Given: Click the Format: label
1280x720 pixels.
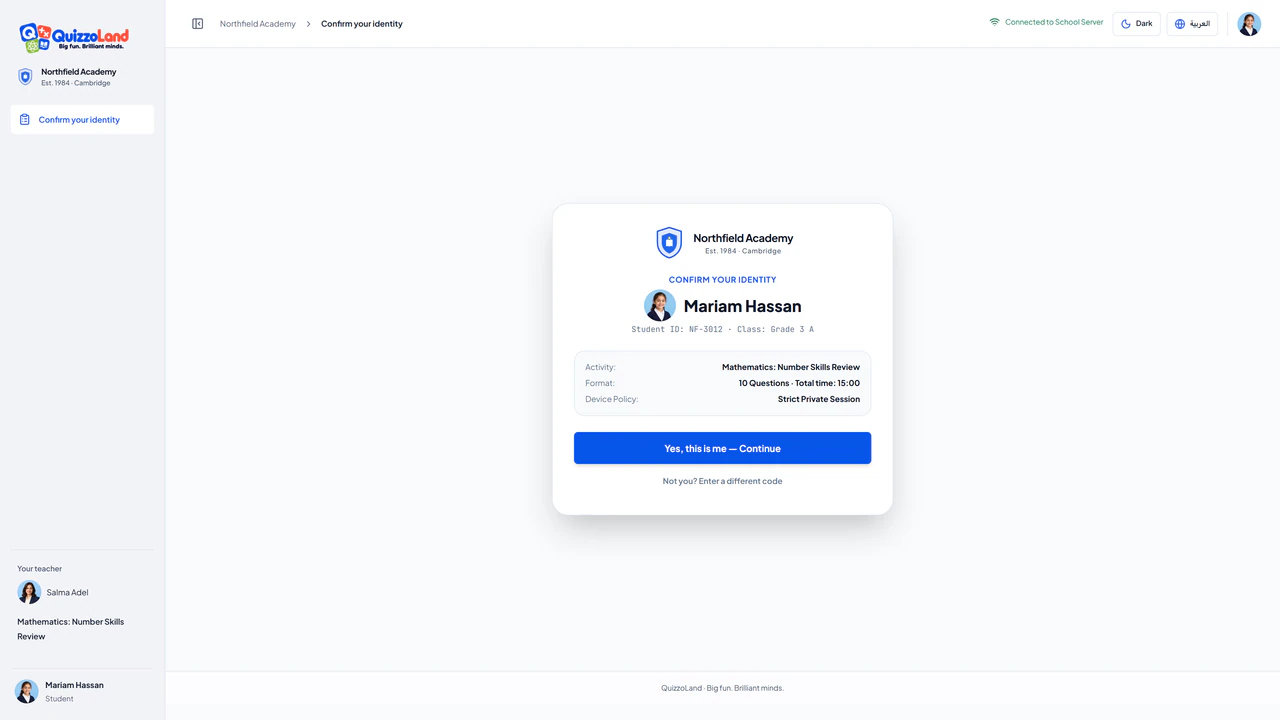Looking at the screenshot, I should (600, 383).
